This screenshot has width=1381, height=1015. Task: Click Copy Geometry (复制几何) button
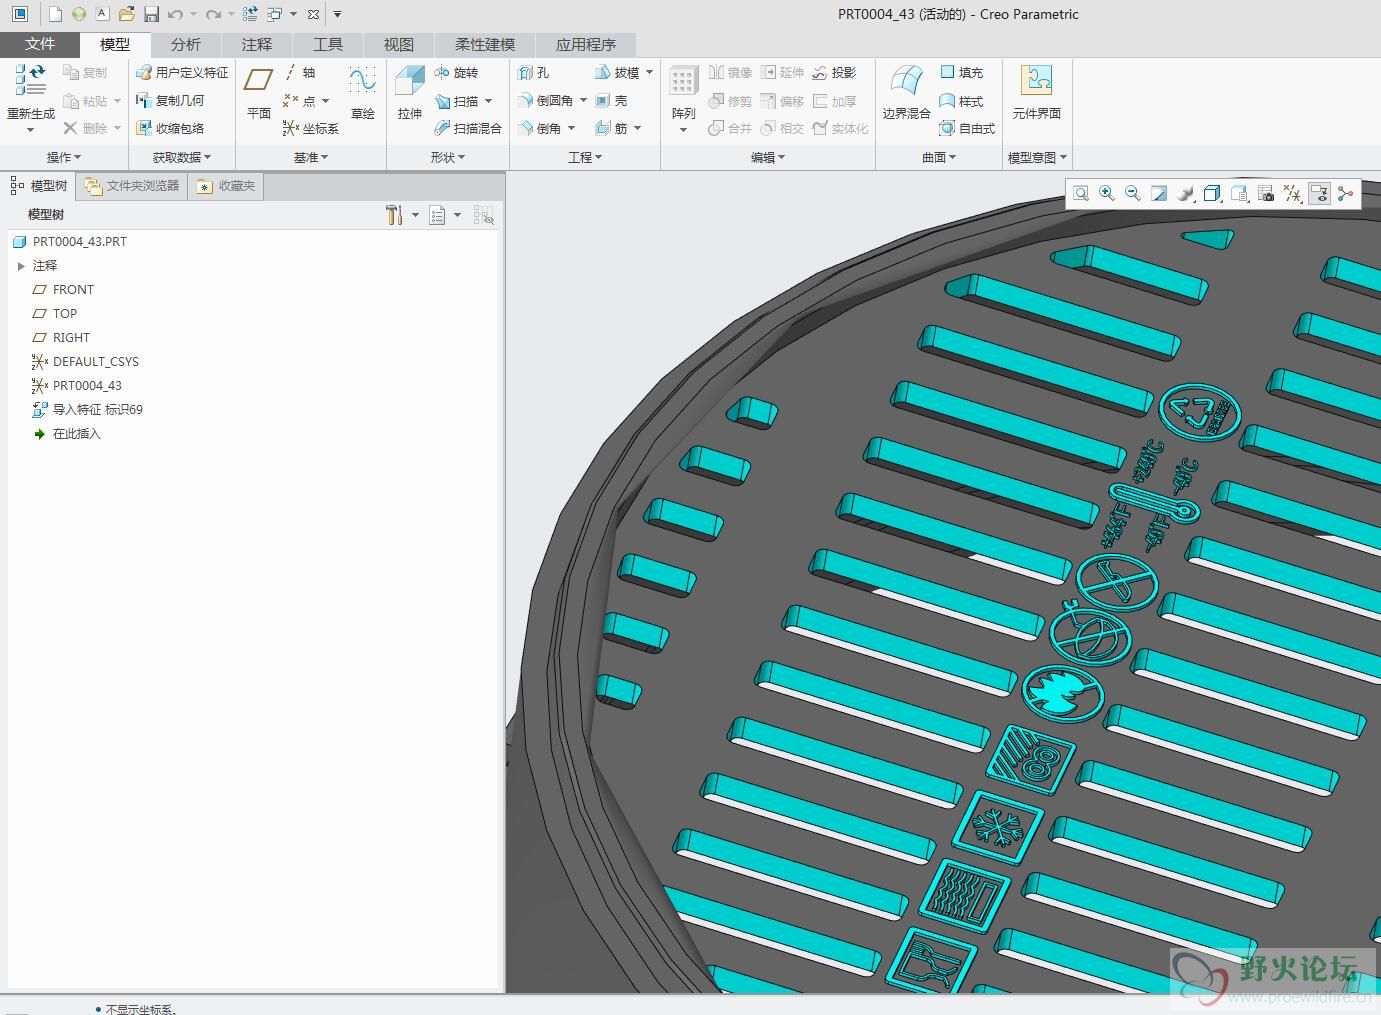(x=170, y=100)
